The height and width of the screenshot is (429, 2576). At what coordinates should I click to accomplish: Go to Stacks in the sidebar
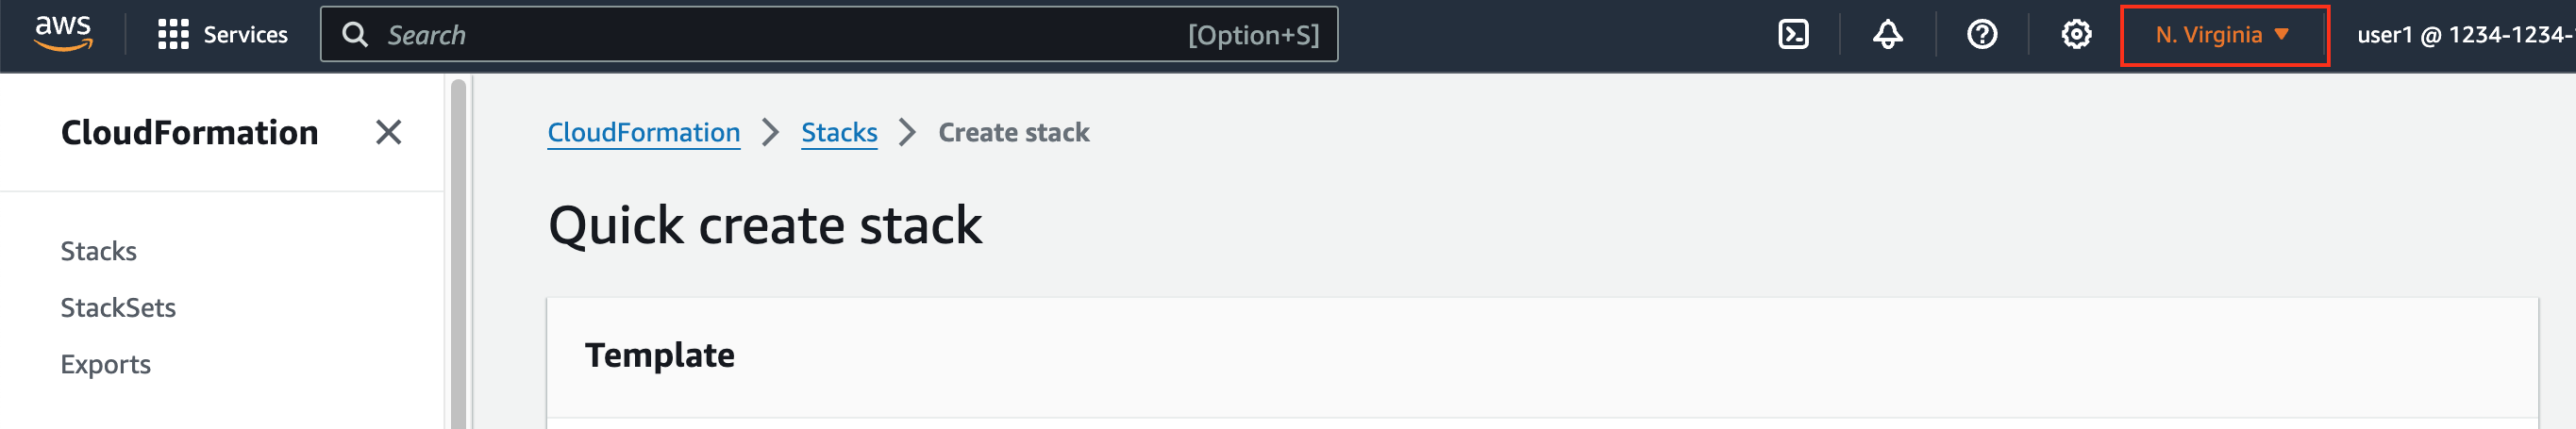click(x=98, y=251)
